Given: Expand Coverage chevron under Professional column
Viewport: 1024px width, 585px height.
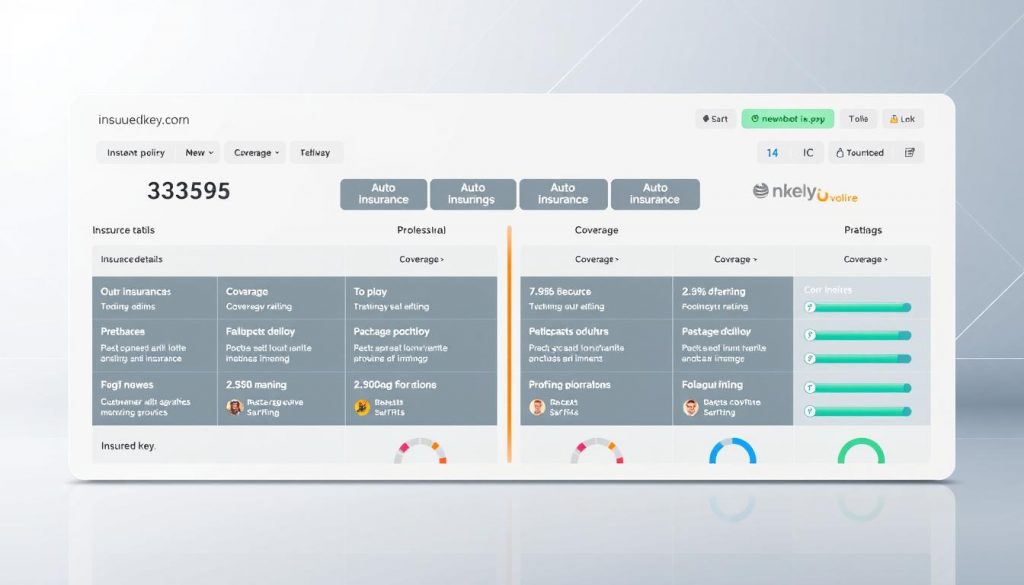Looking at the screenshot, I should [421, 259].
